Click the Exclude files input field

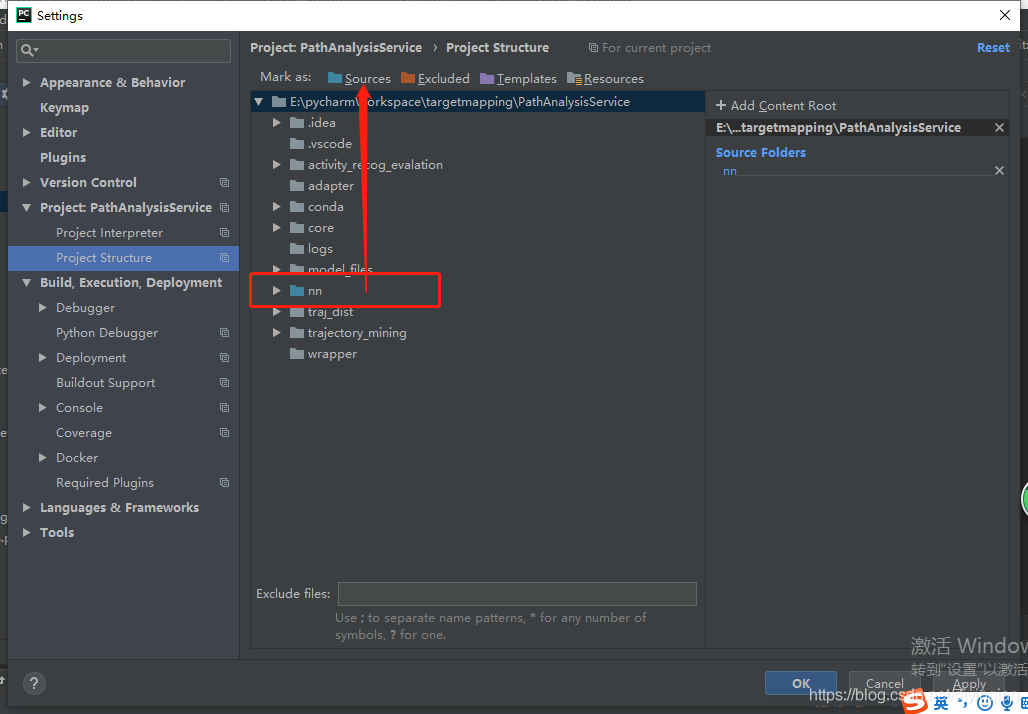pos(517,594)
